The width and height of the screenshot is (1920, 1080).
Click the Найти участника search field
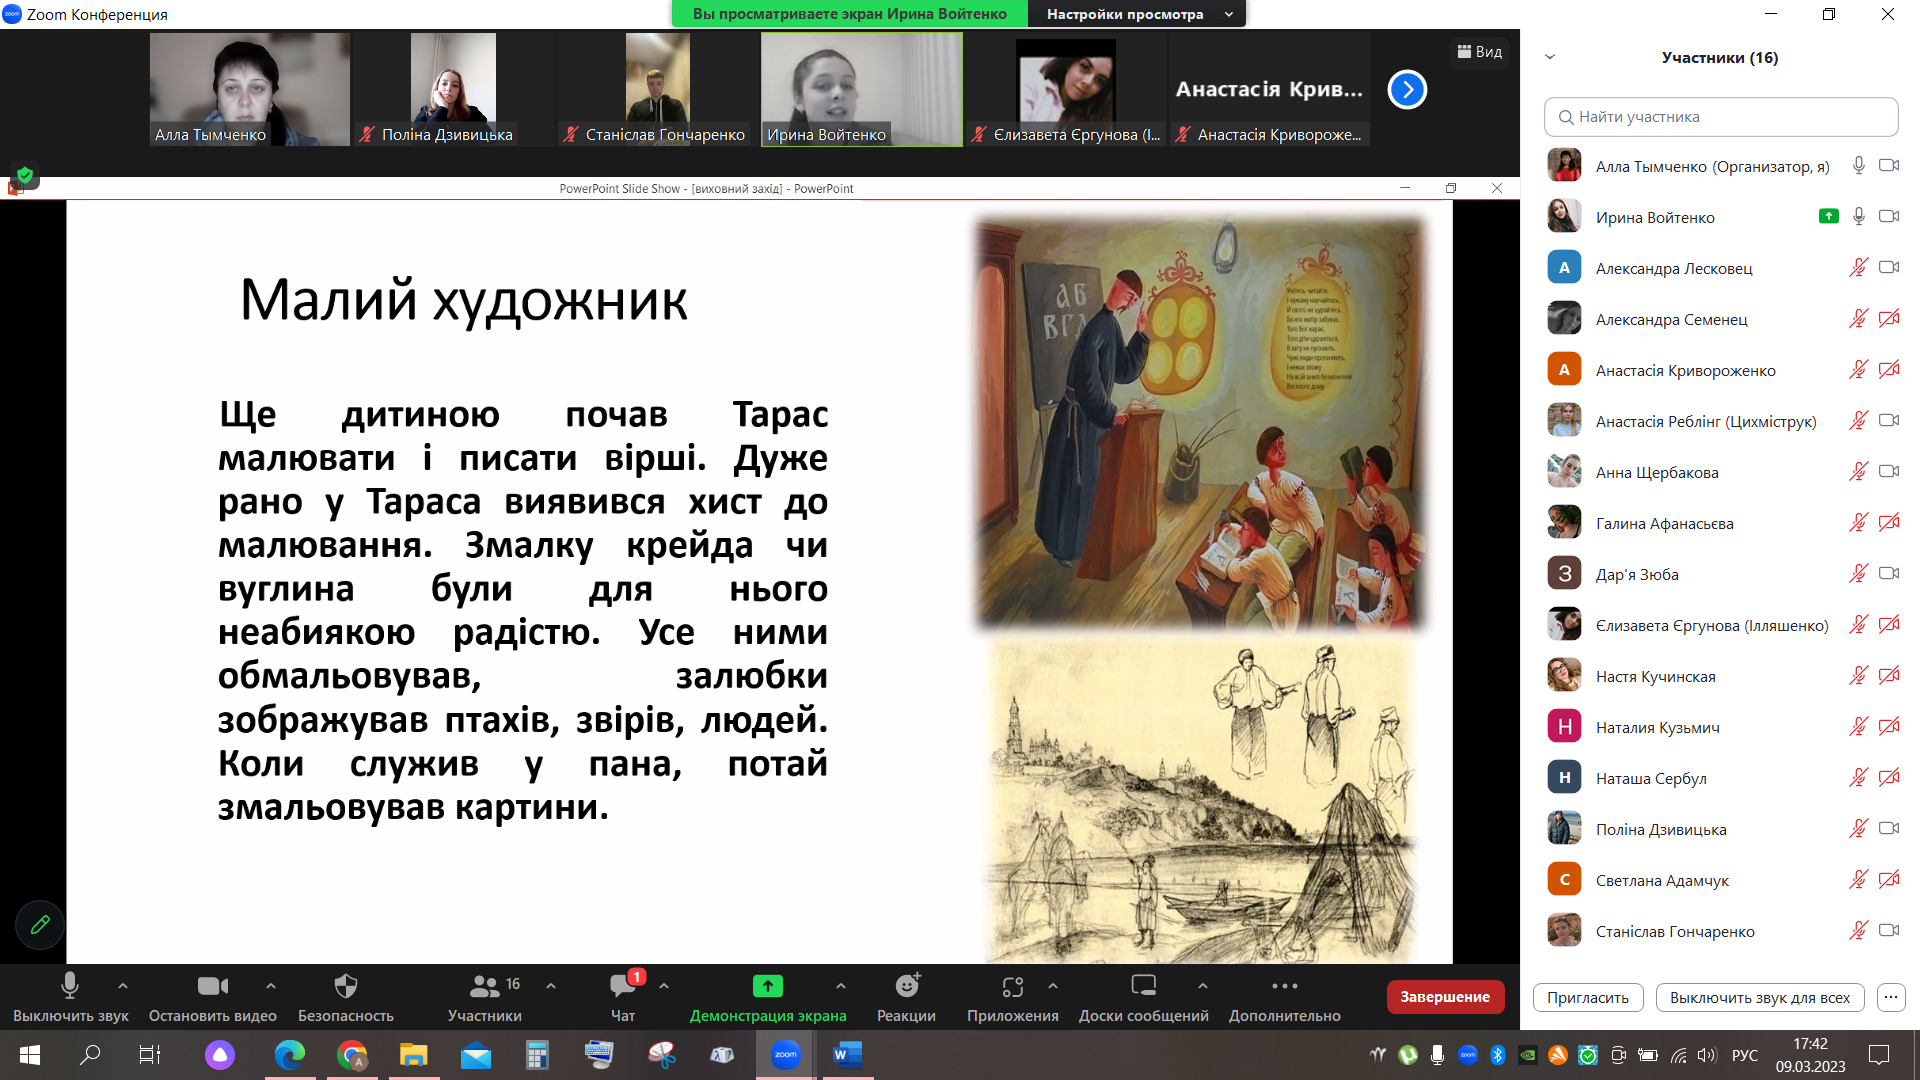[x=1720, y=117]
